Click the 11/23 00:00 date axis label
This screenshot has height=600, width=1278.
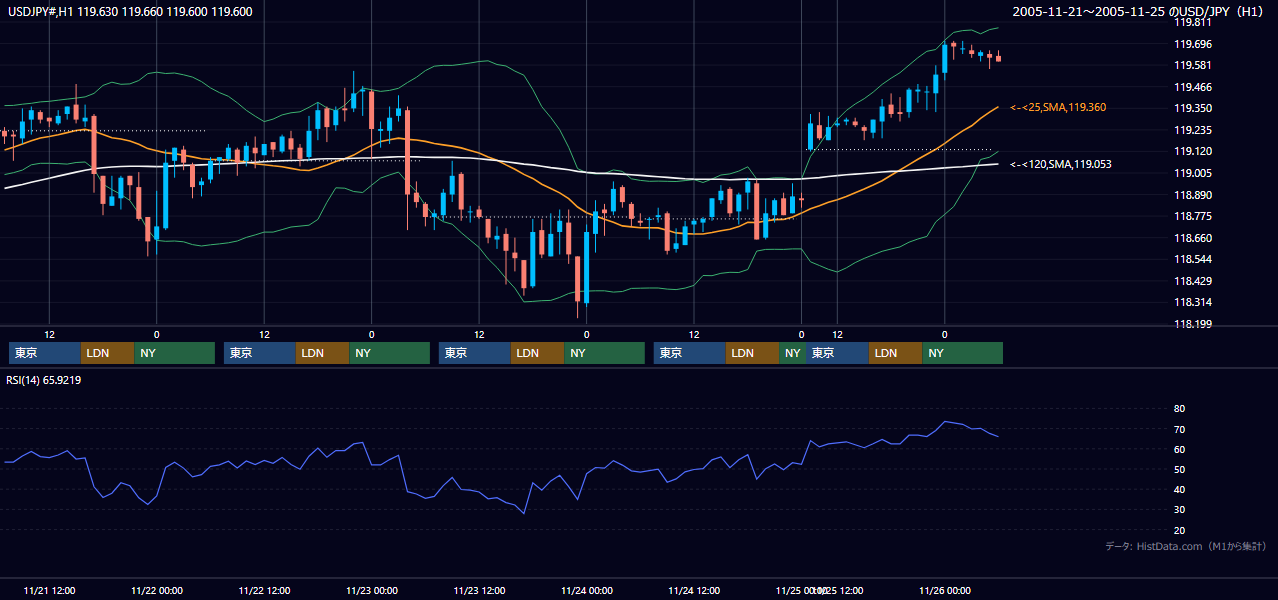pyautogui.click(x=372, y=590)
